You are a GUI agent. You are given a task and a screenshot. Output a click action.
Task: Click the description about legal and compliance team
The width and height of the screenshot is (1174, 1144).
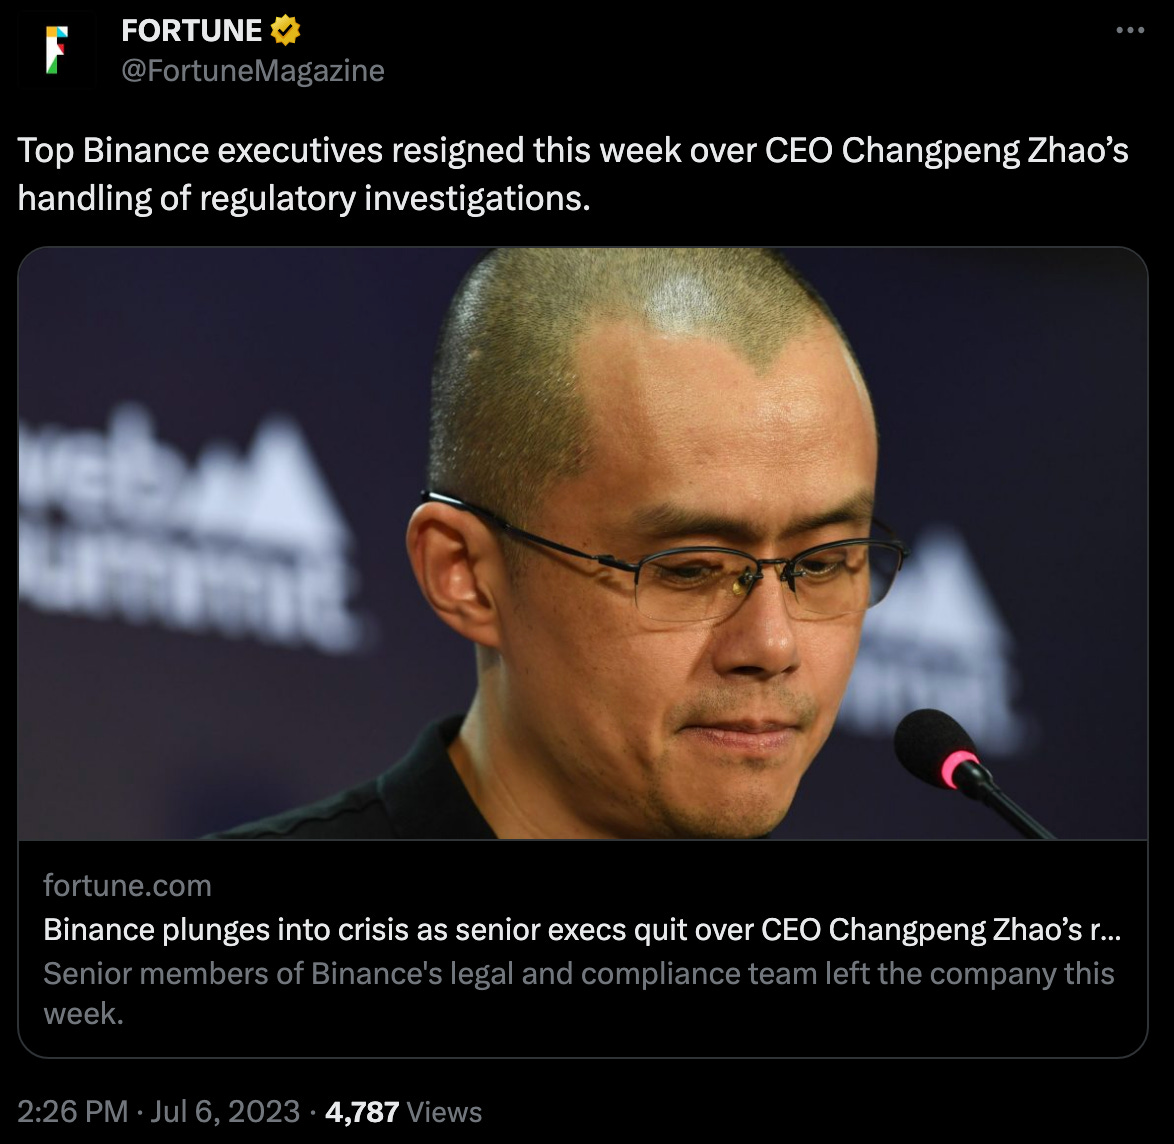(579, 994)
